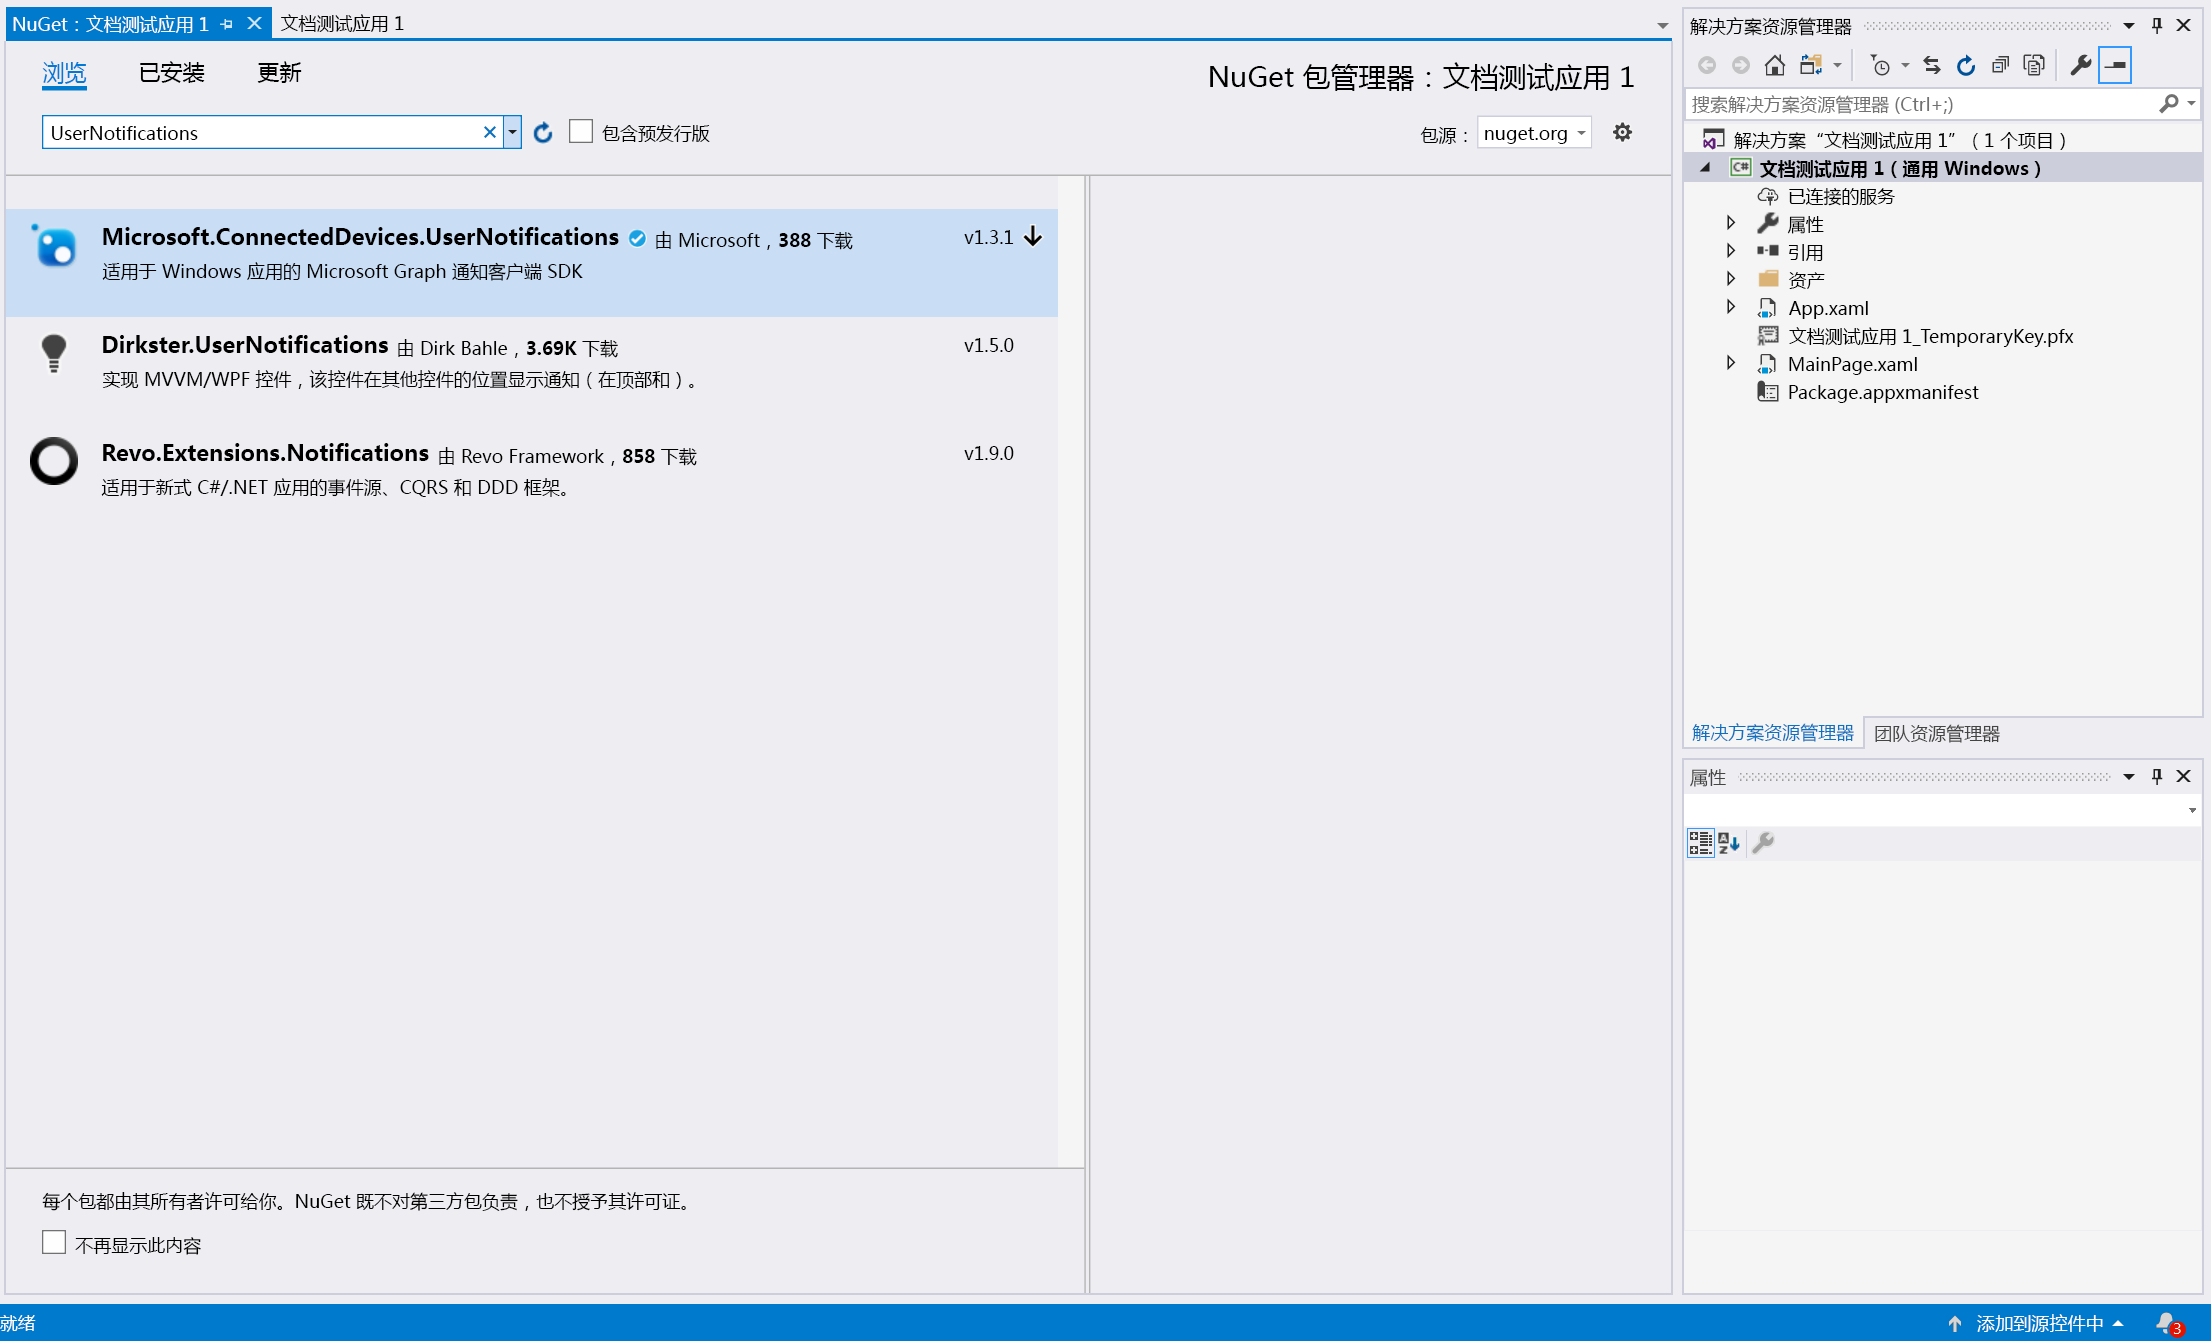Open Solution Explorer window options dropdown

(2129, 26)
